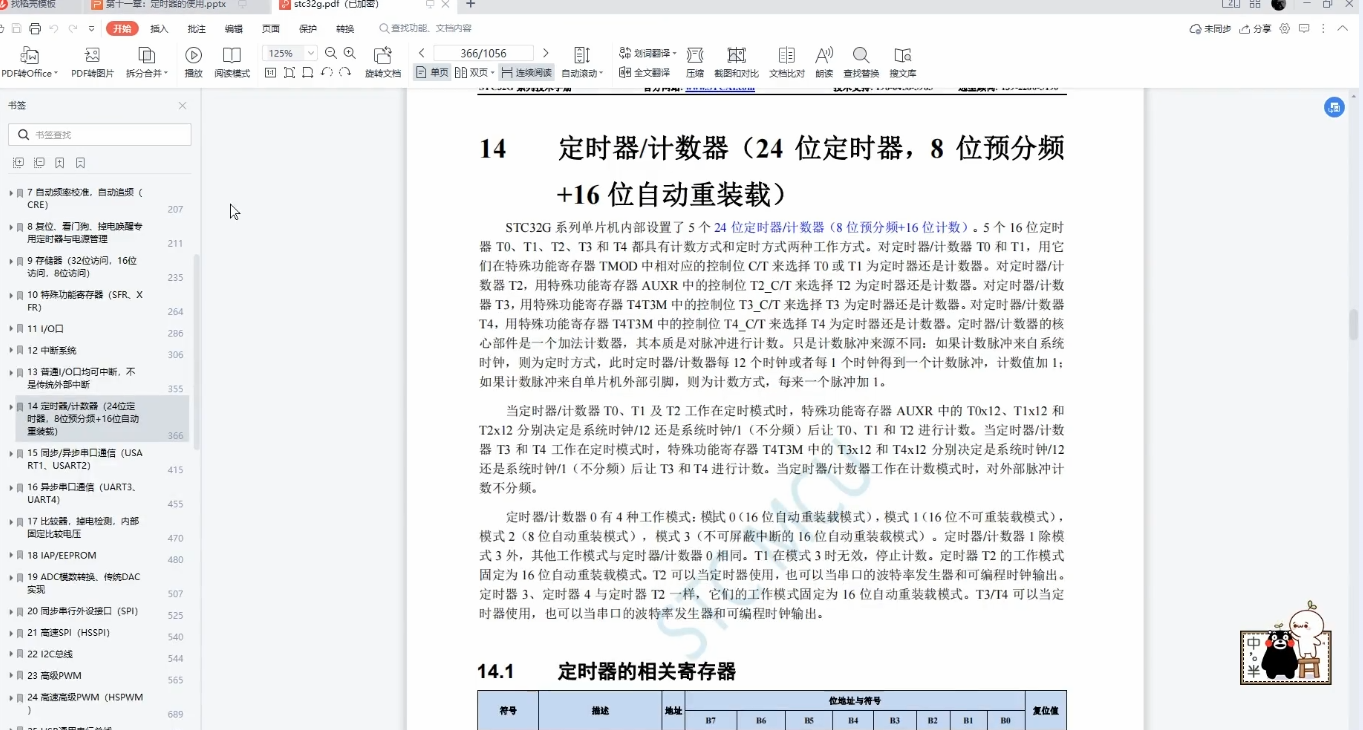
Task: Switch to the 开始 ribbon tab
Action: [123, 29]
